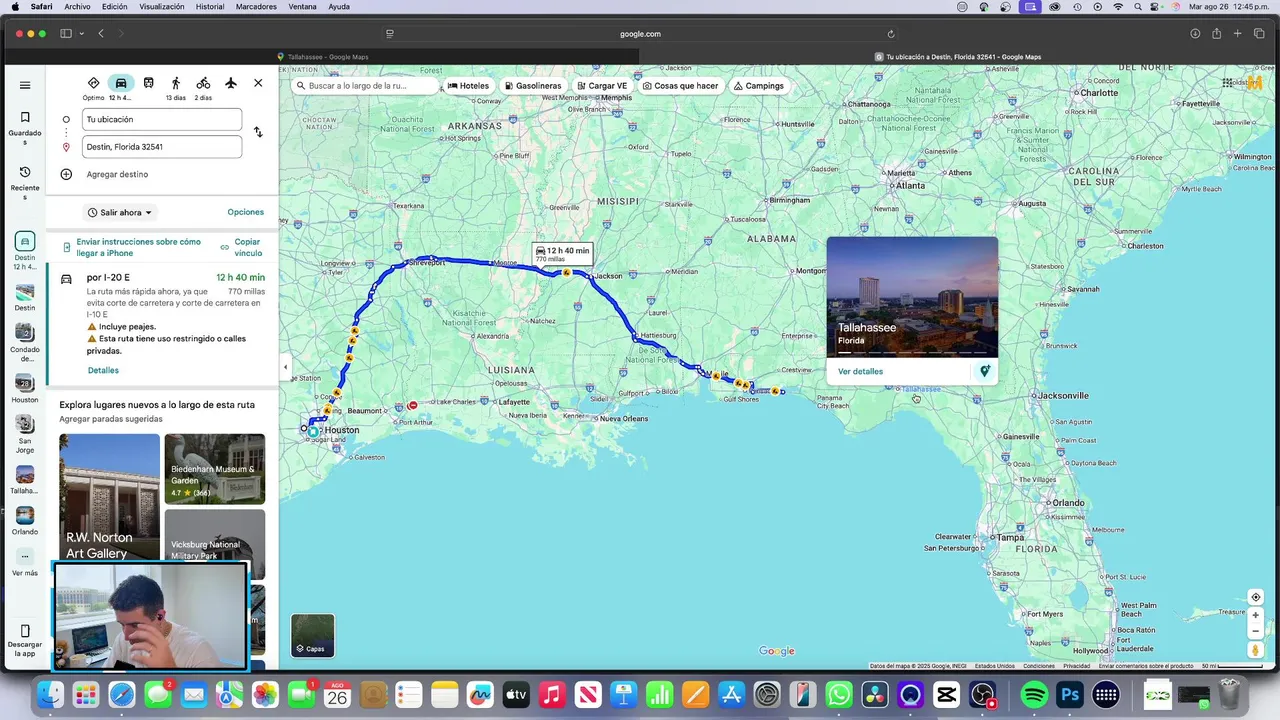The image size is (1280, 720).
Task: Close the directions panel with X
Action: click(258, 83)
